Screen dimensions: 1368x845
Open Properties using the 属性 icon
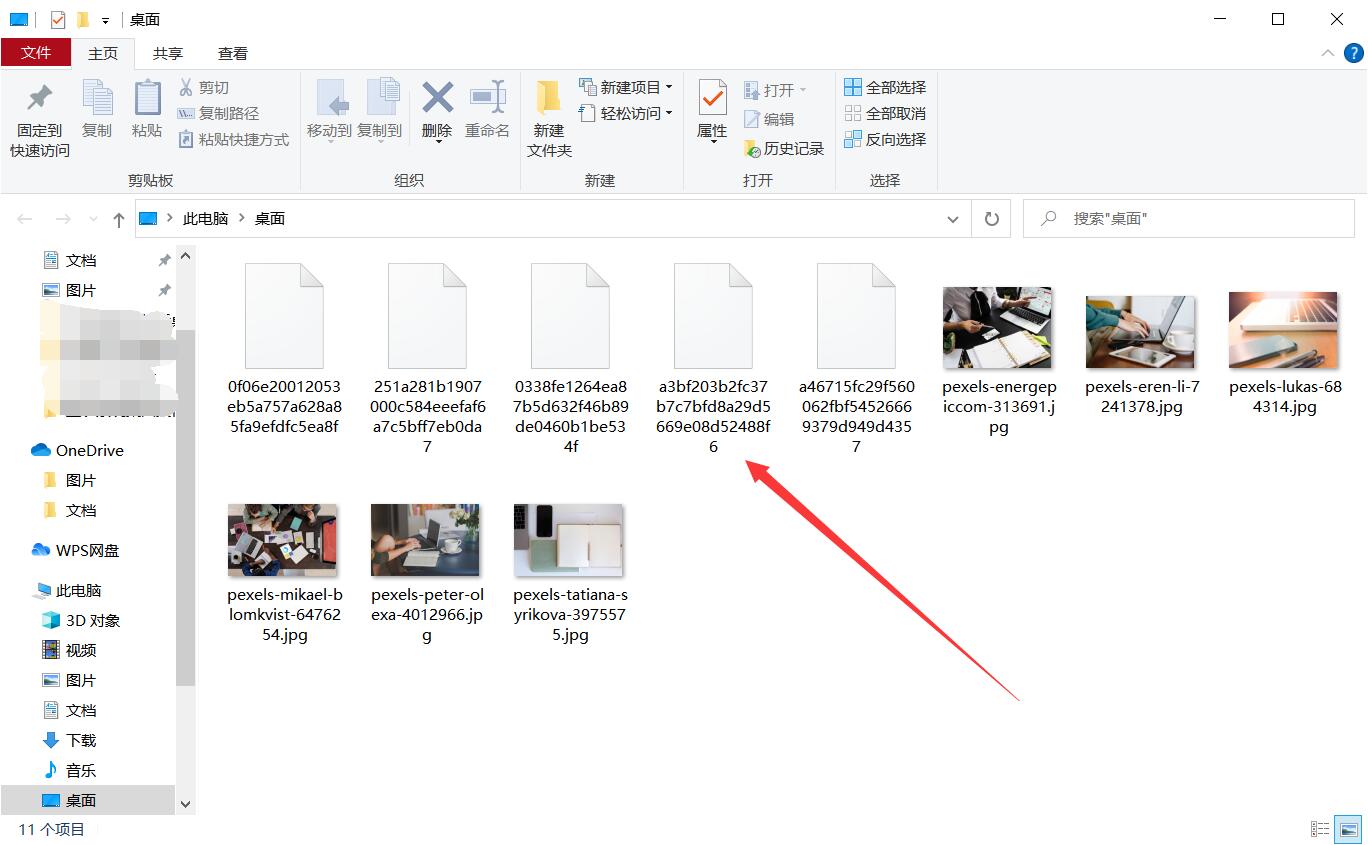pos(711,110)
